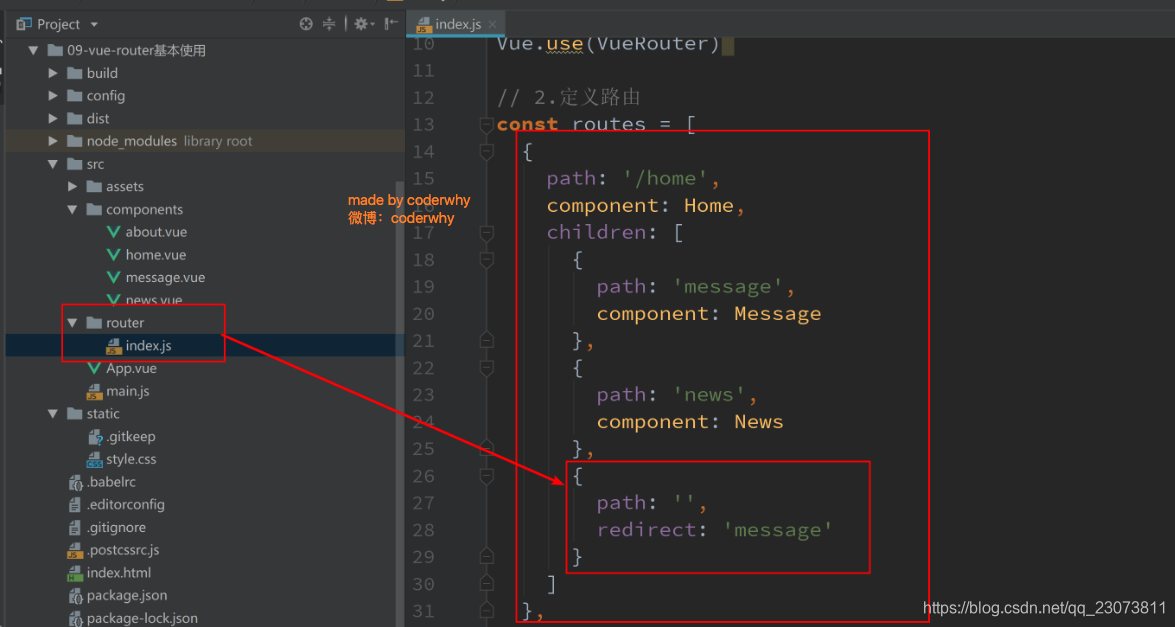Toggle the fold marker at line 30

487,584
